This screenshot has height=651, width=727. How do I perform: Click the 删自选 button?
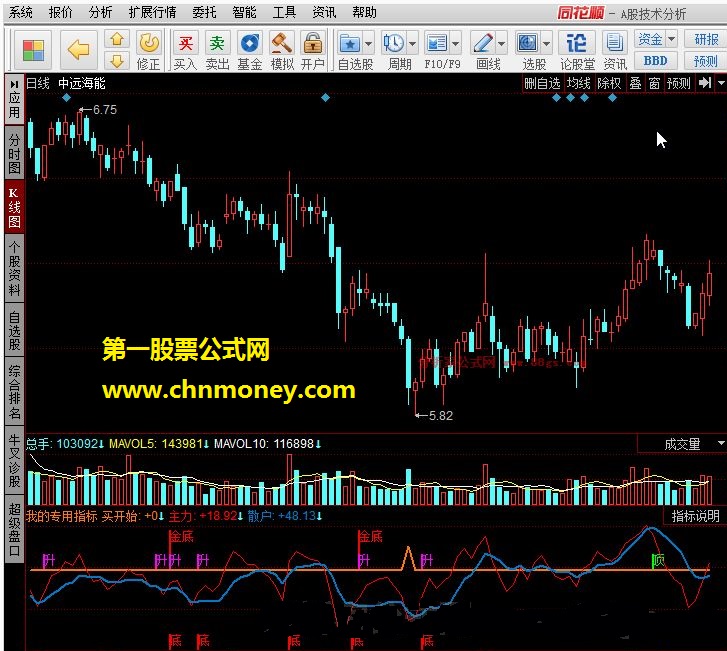[x=542, y=83]
